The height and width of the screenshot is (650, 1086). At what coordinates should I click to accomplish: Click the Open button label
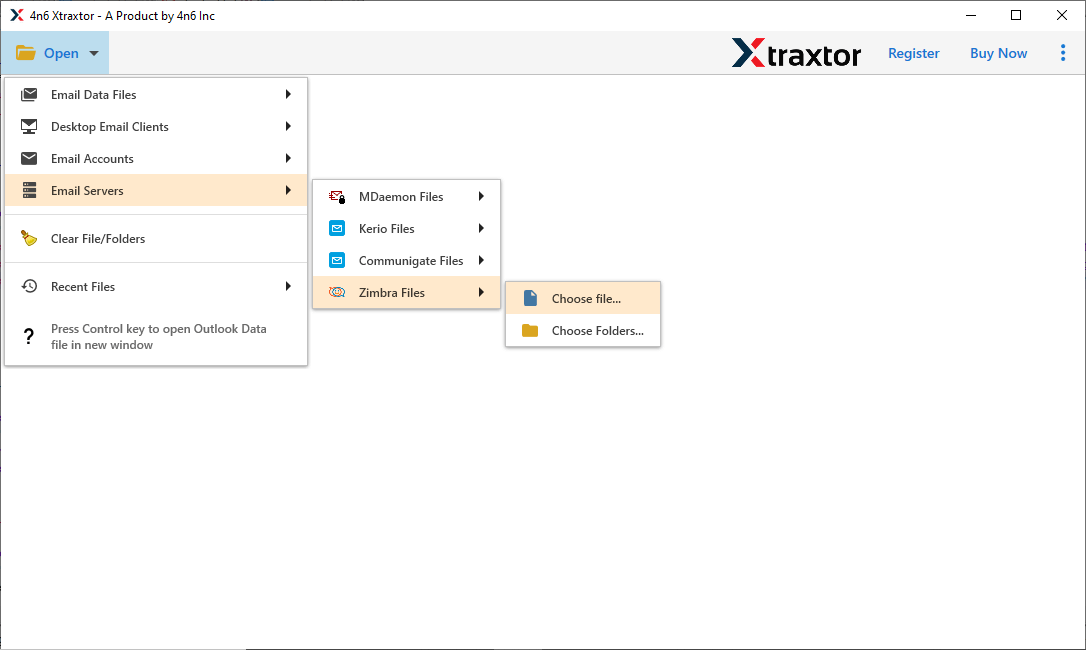[x=61, y=53]
